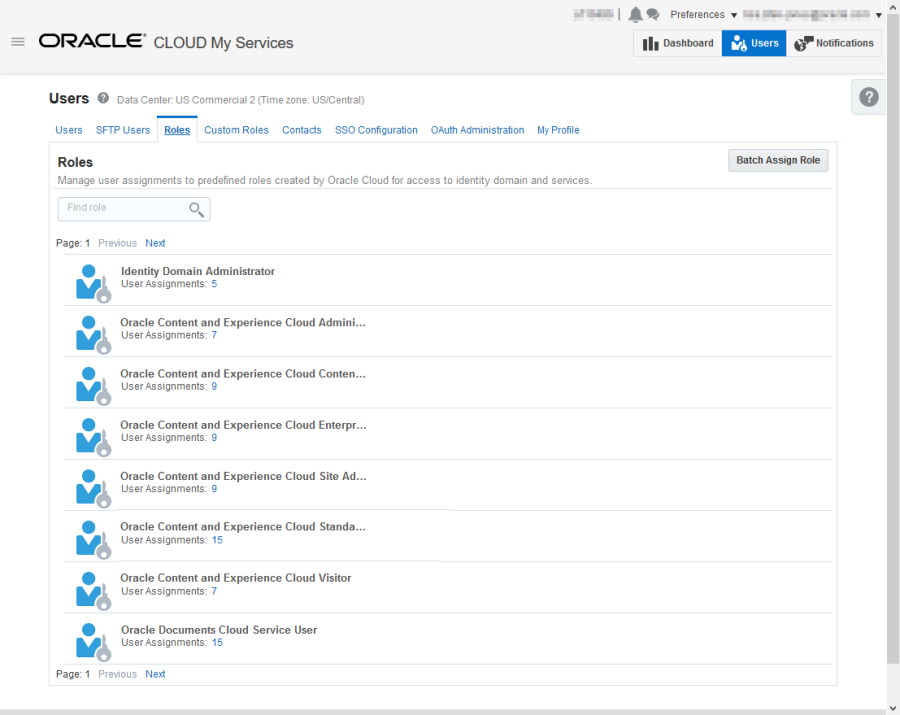Click the vertical scrollbar thumb
Screen dimensions: 900x715
point(893,339)
